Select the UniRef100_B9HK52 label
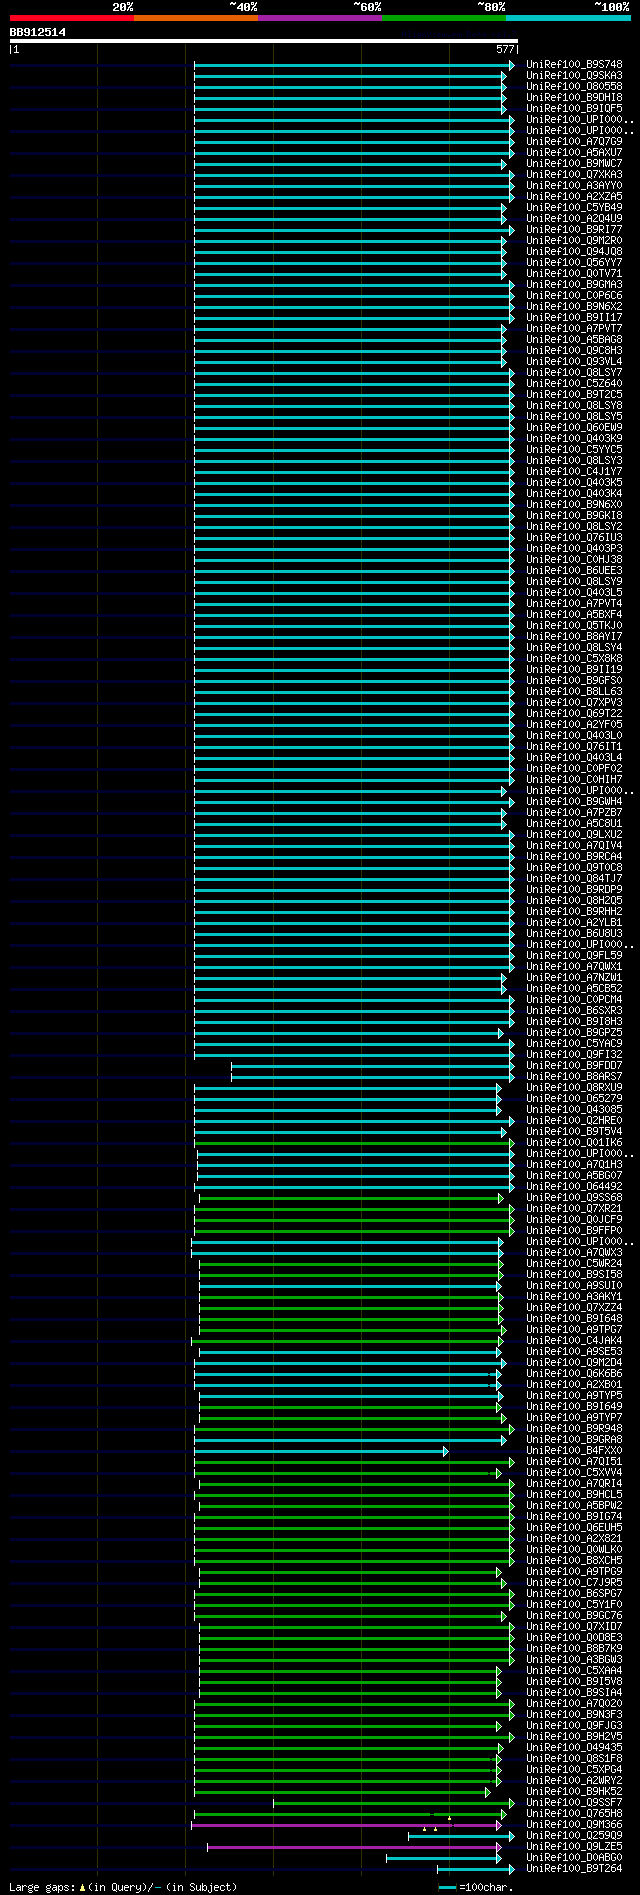Image resolution: width=640 pixels, height=1895 pixels. click(x=574, y=1792)
